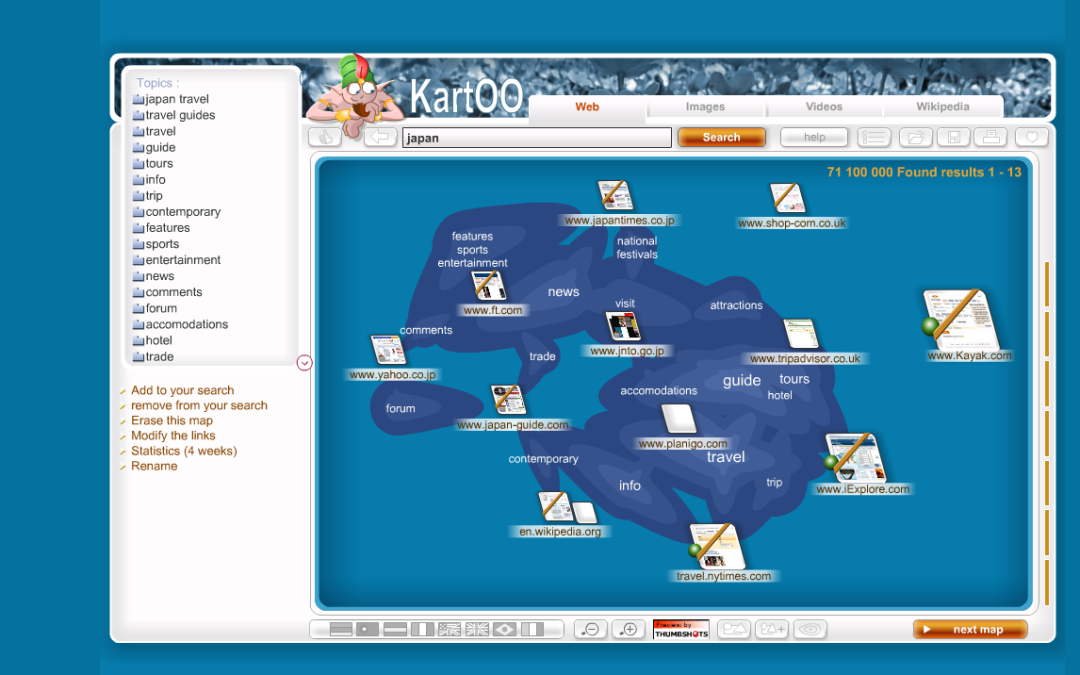Go back with the left arrow button
The width and height of the screenshot is (1080, 675).
(x=380, y=136)
